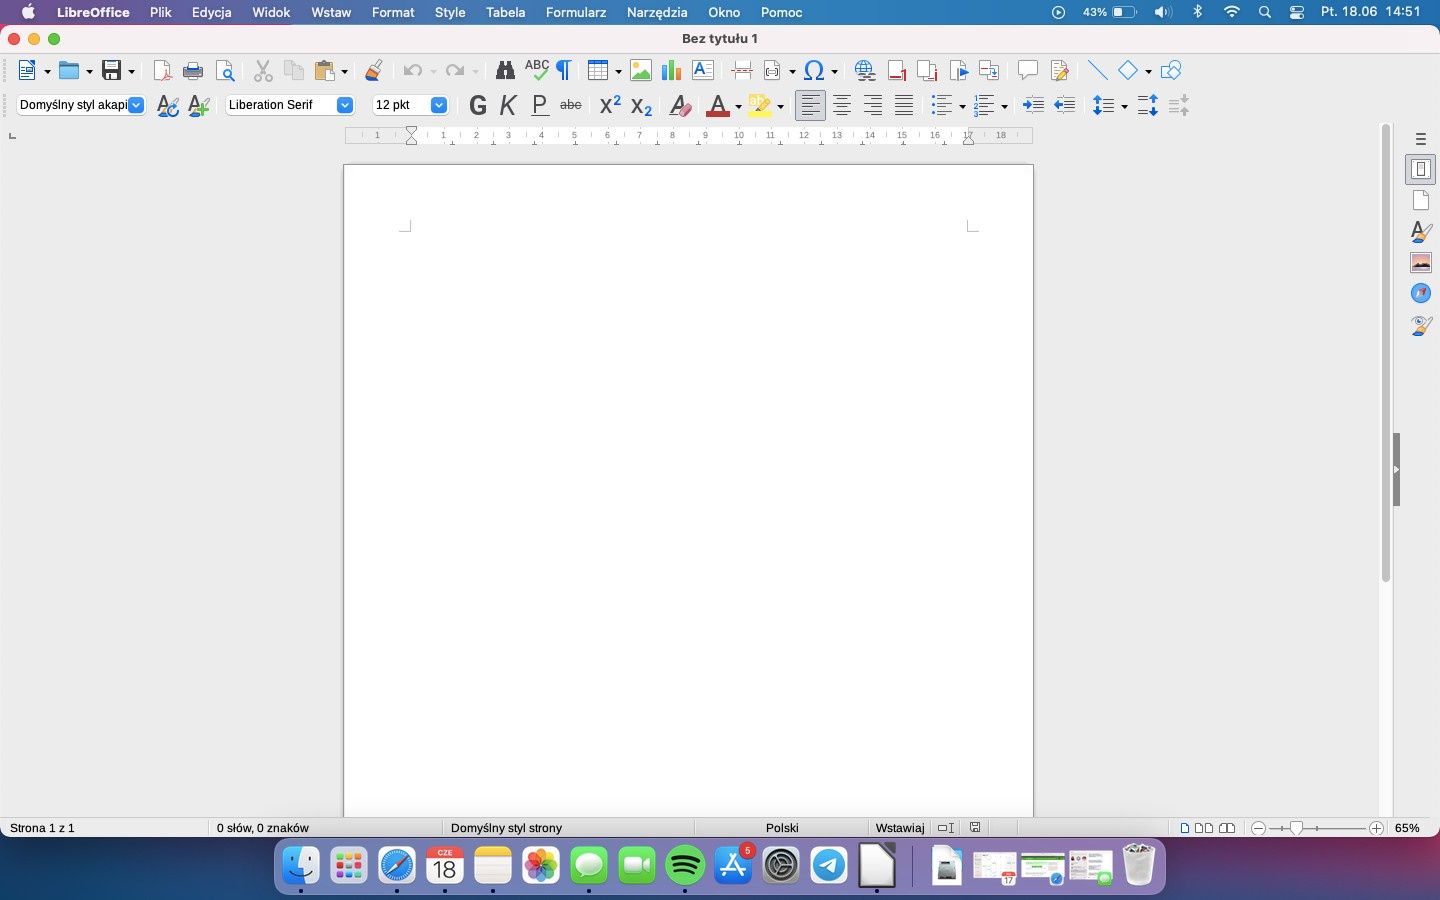Expand the paragraph style dropdown
Image resolution: width=1440 pixels, height=900 pixels.
(136, 105)
